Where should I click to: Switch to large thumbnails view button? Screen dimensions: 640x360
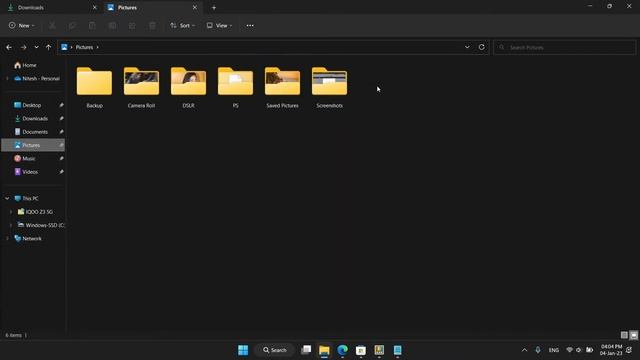click(633, 335)
